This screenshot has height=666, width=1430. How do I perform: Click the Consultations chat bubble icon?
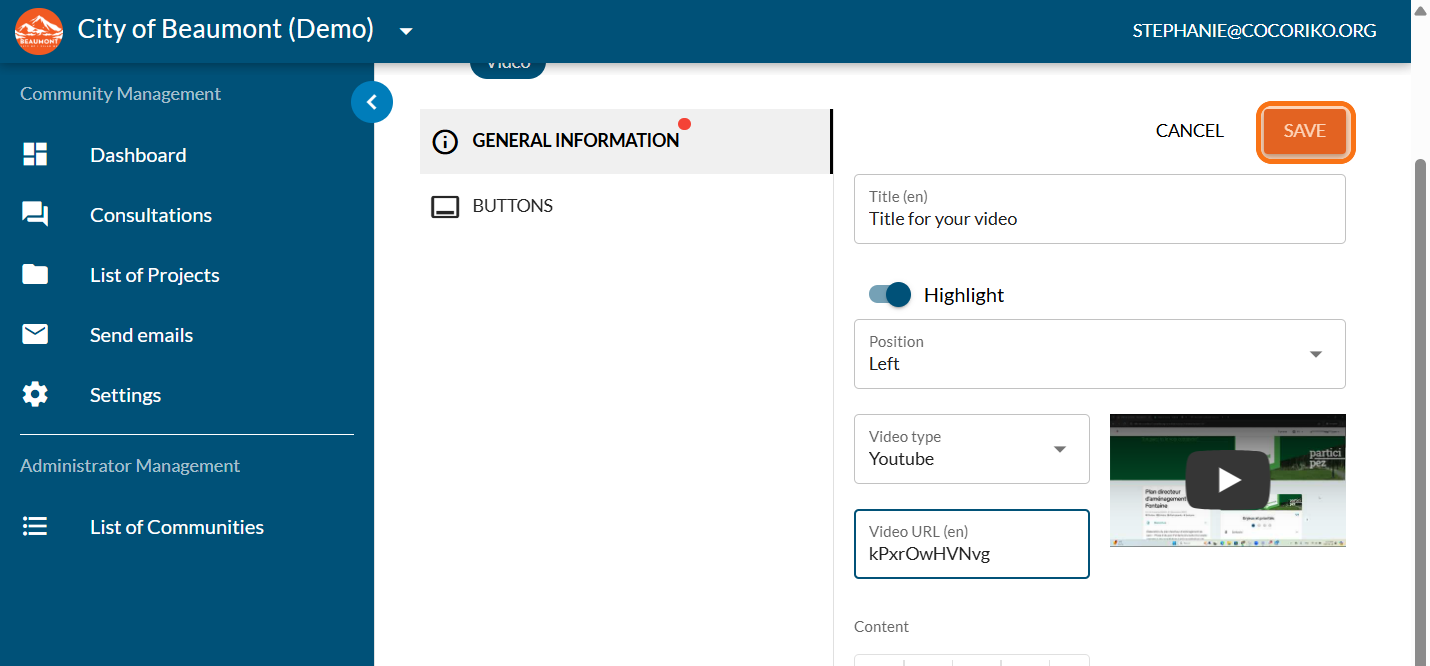click(x=35, y=215)
